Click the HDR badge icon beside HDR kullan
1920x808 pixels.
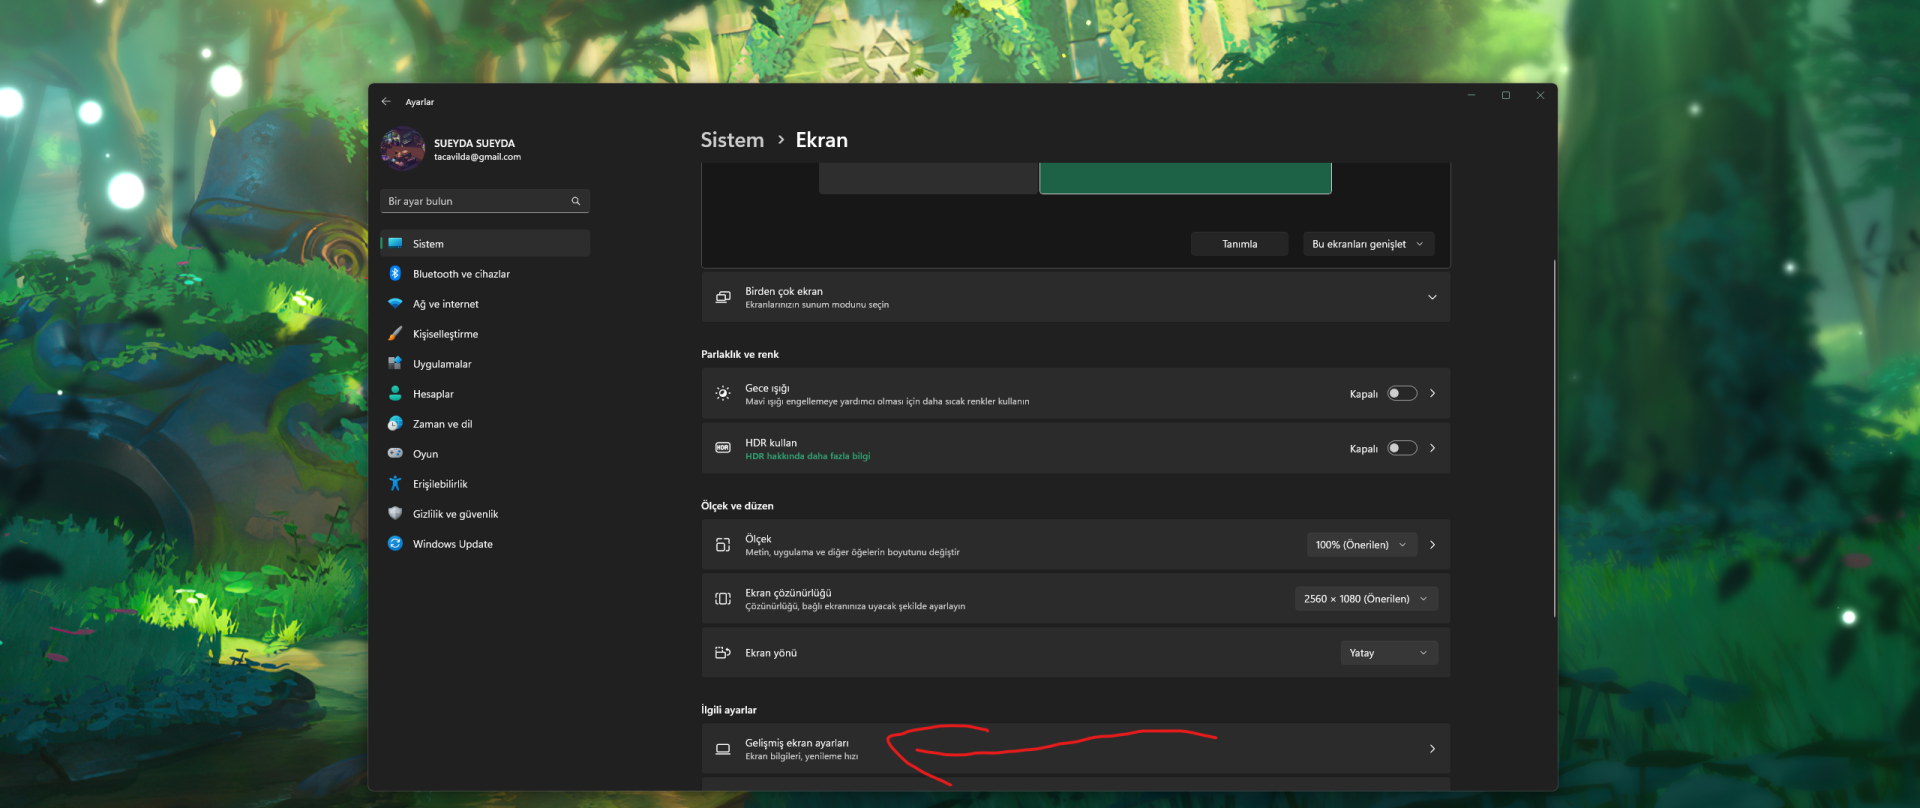pos(723,448)
